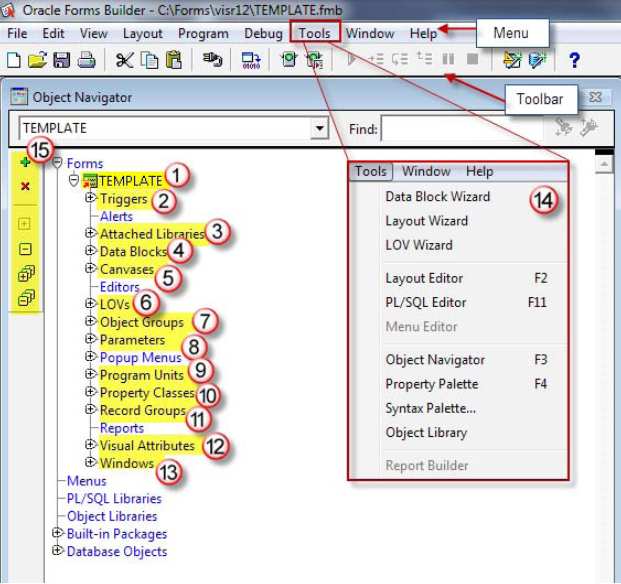Click the Step Out debug icon
Image resolution: width=621 pixels, height=584 pixels.
(x=424, y=59)
